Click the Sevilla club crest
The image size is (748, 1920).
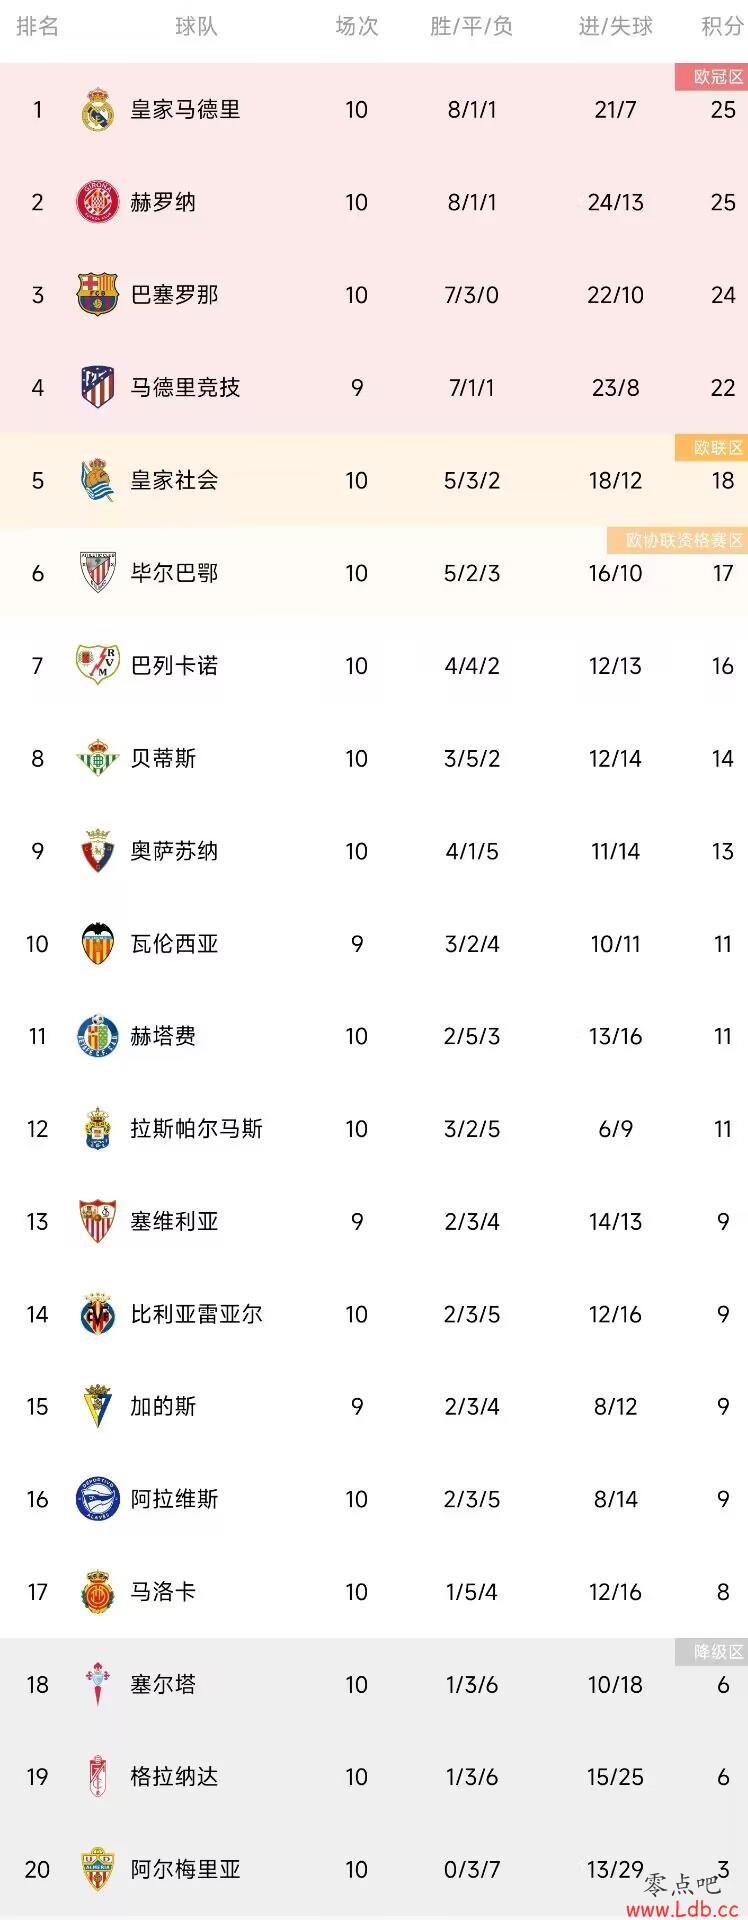pos(98,1221)
